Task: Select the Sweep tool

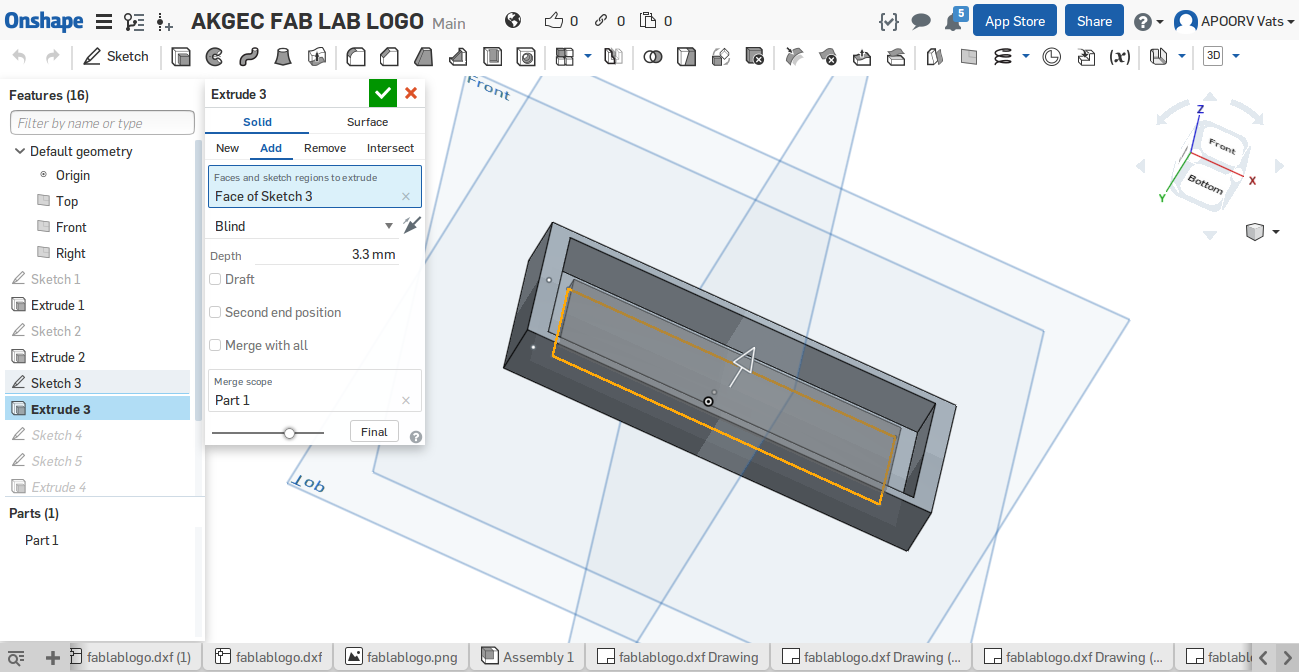Action: (249, 57)
